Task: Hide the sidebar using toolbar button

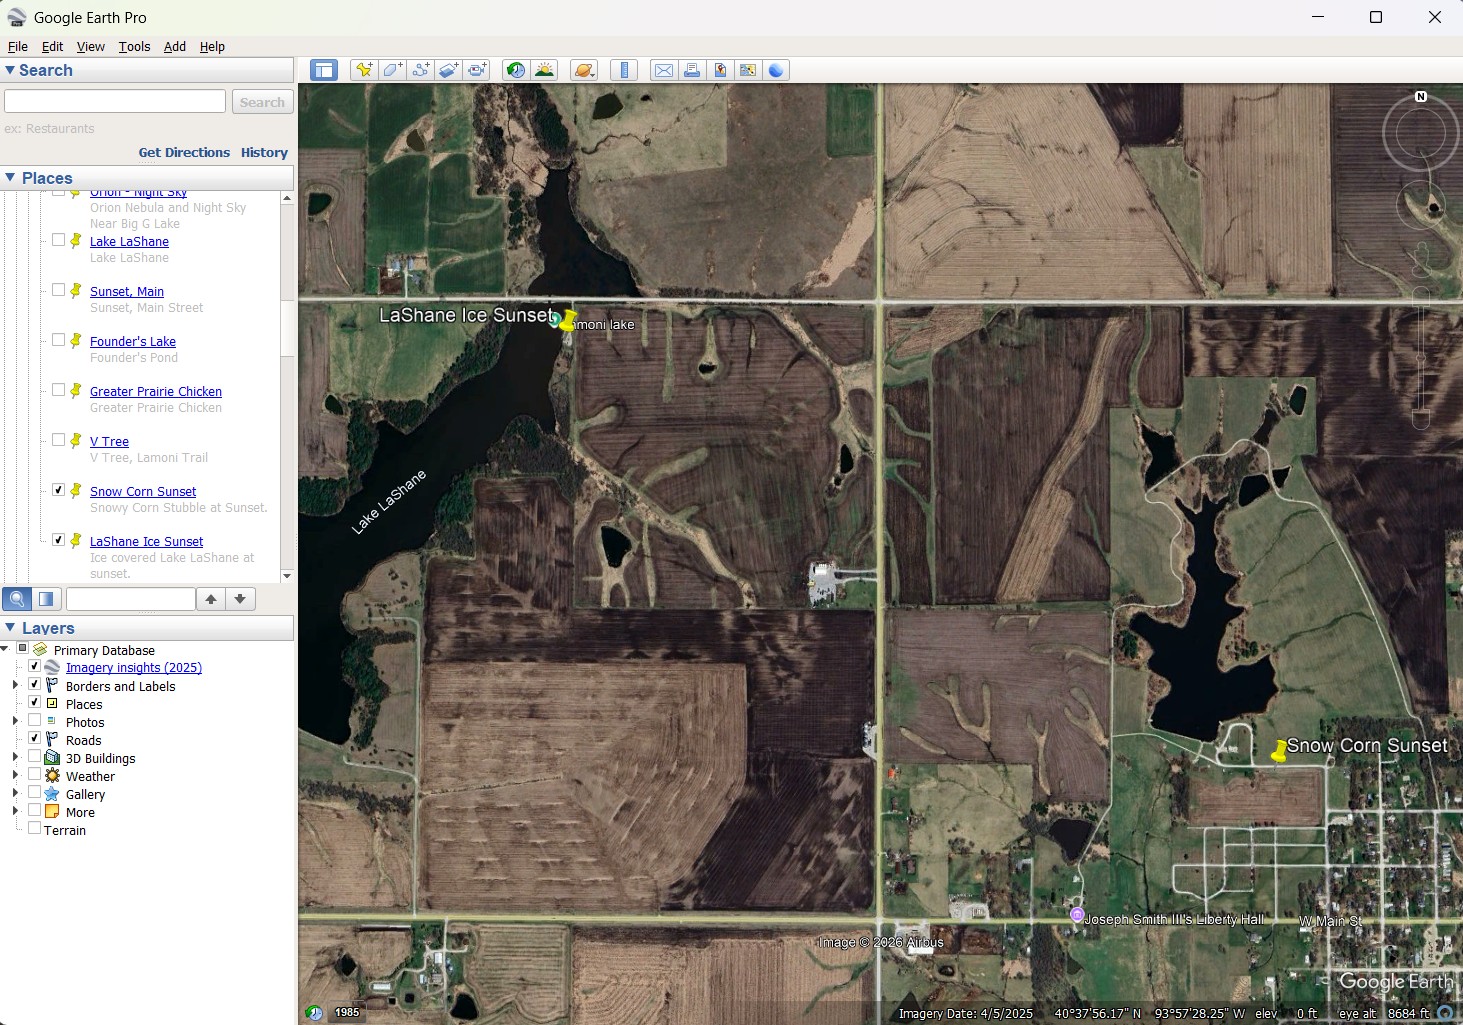Action: tap(323, 70)
